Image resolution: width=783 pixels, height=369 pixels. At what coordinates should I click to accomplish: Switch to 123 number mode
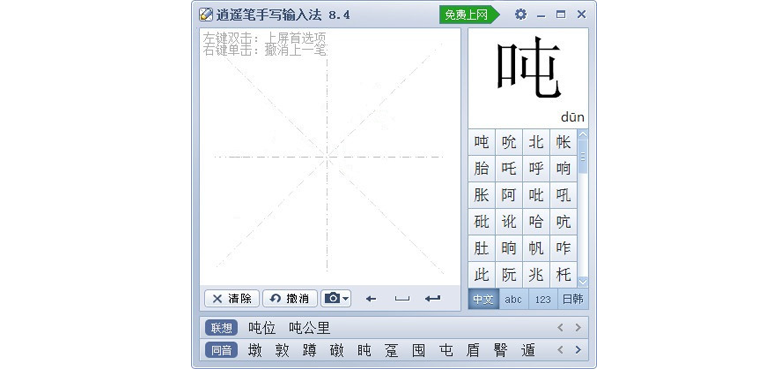(x=543, y=300)
